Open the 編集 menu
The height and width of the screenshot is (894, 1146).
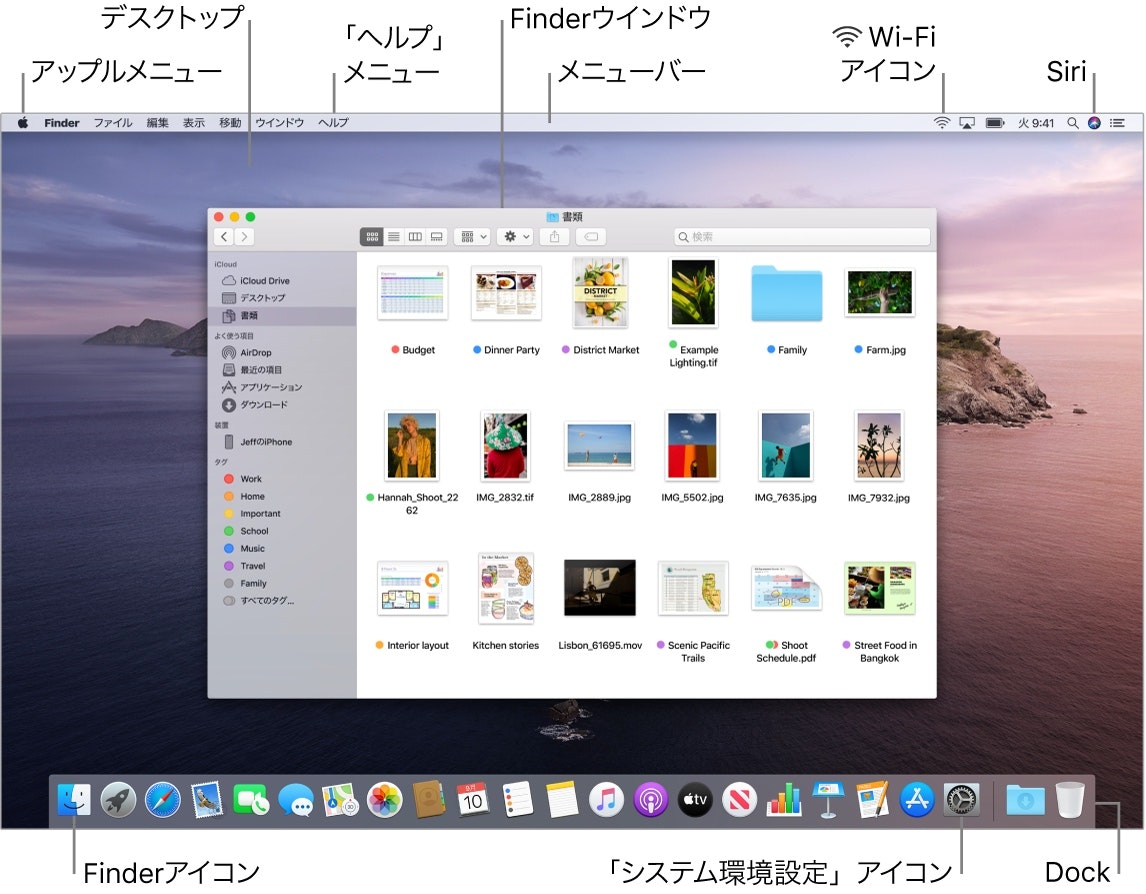pos(157,123)
